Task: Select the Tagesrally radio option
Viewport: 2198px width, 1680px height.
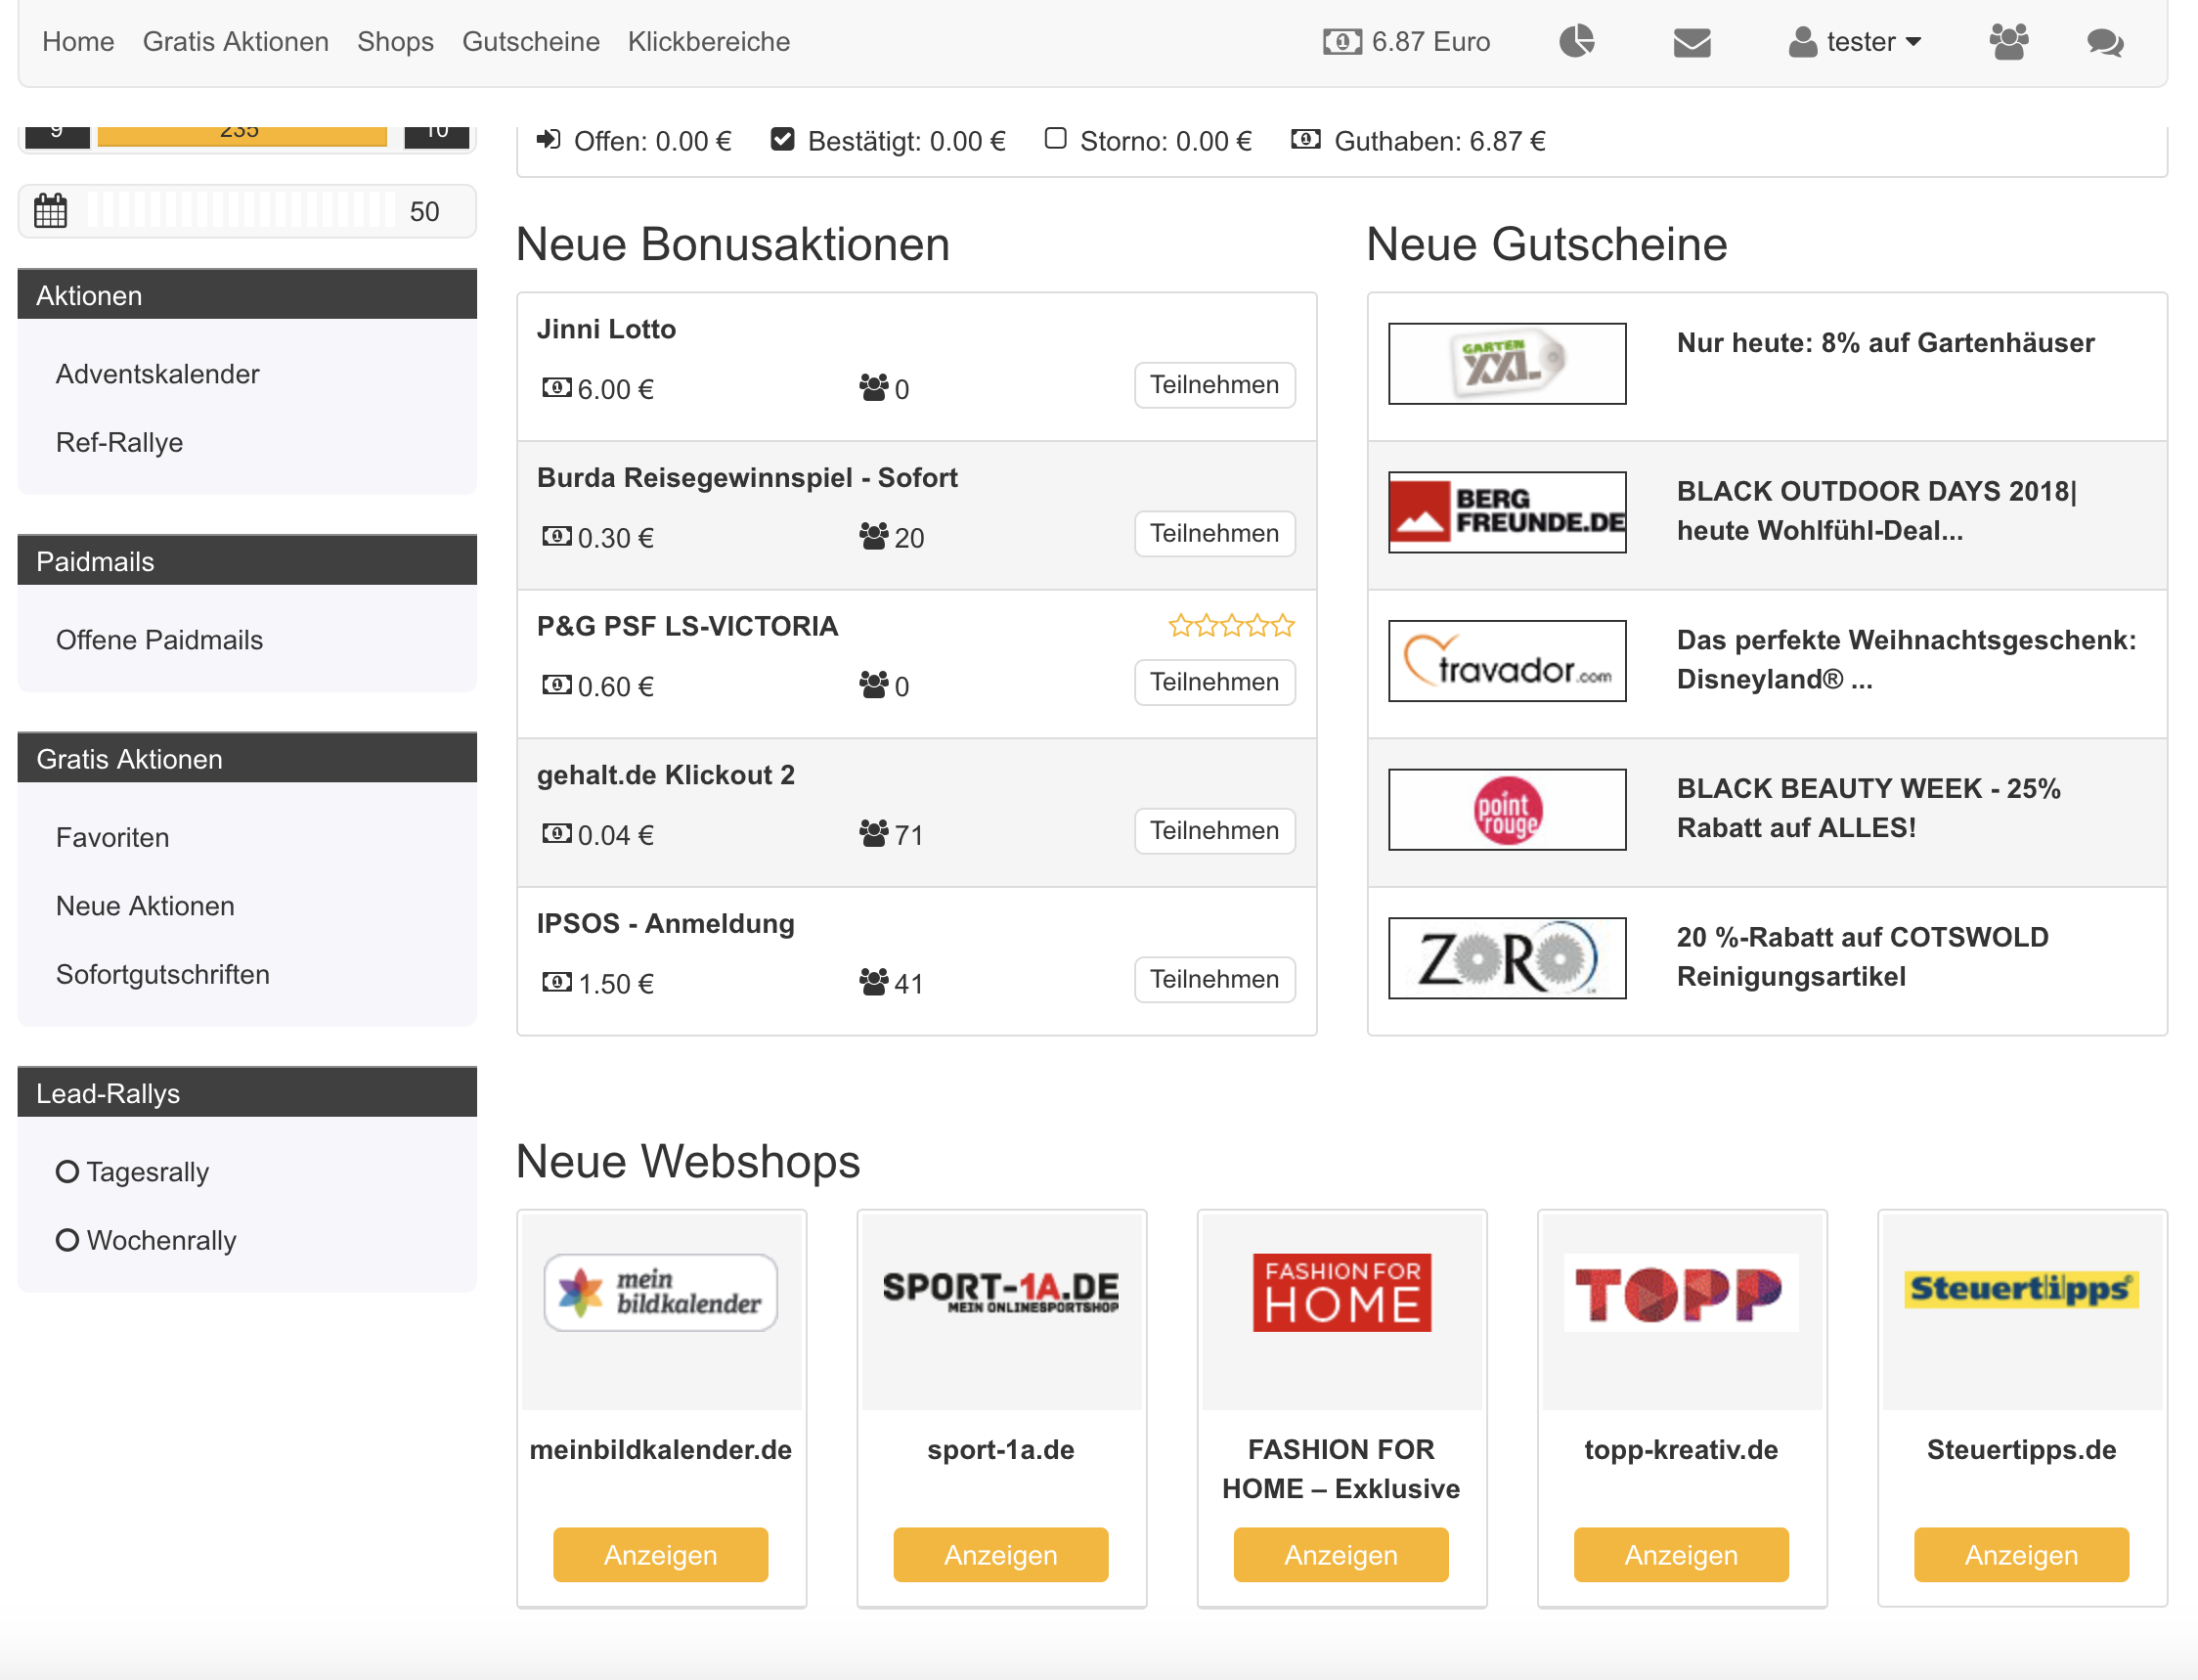Action: (67, 1171)
